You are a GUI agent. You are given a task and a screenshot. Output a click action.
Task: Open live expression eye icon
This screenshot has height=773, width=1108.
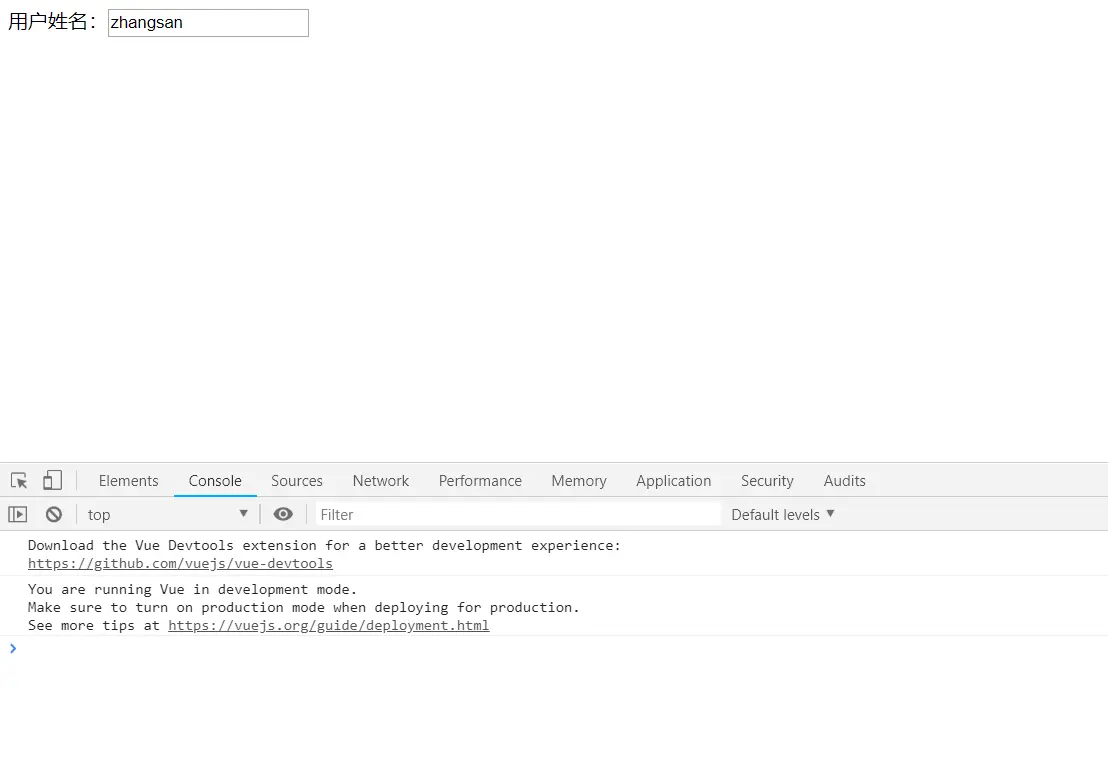click(x=283, y=514)
